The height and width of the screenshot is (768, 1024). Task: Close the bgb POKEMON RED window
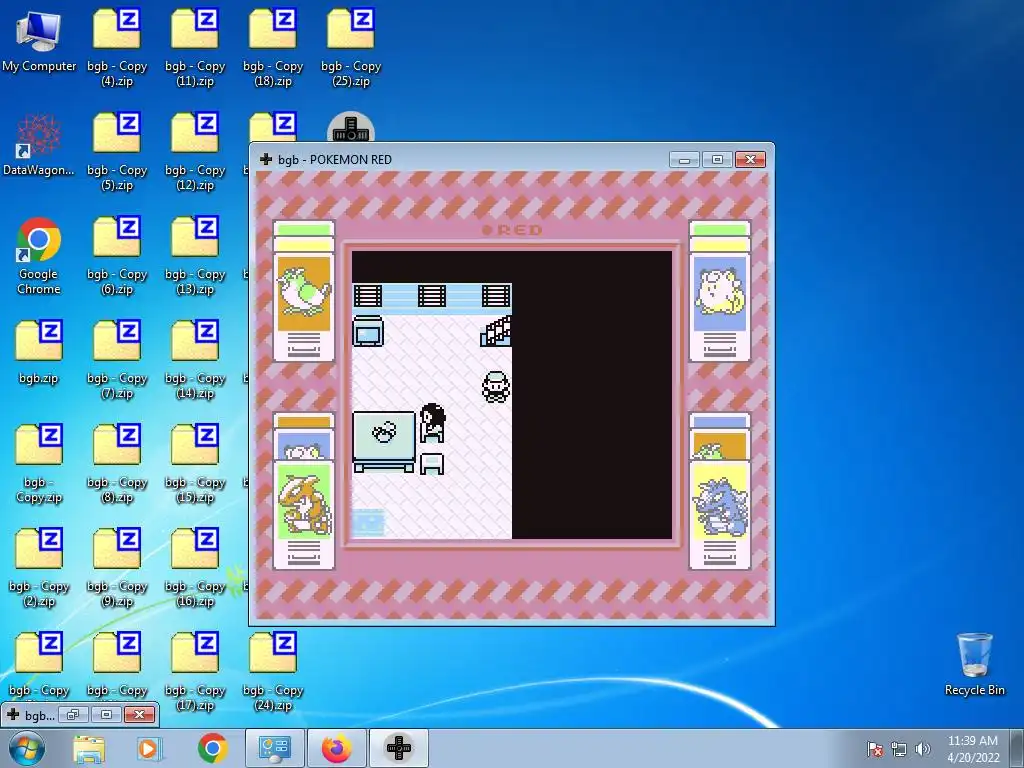(x=750, y=160)
